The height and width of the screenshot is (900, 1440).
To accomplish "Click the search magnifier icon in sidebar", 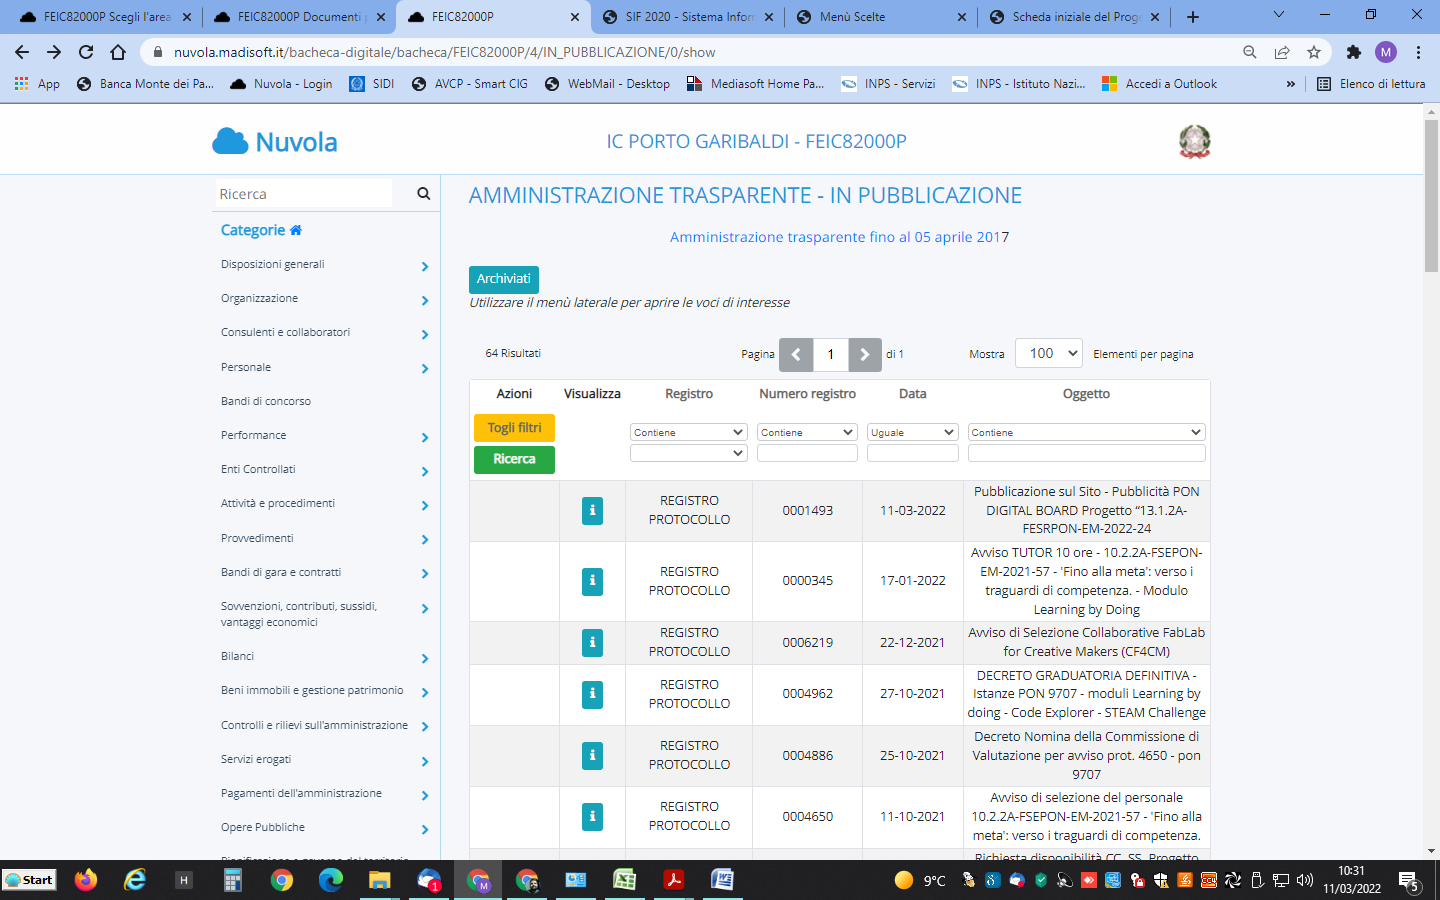I will click(x=423, y=194).
